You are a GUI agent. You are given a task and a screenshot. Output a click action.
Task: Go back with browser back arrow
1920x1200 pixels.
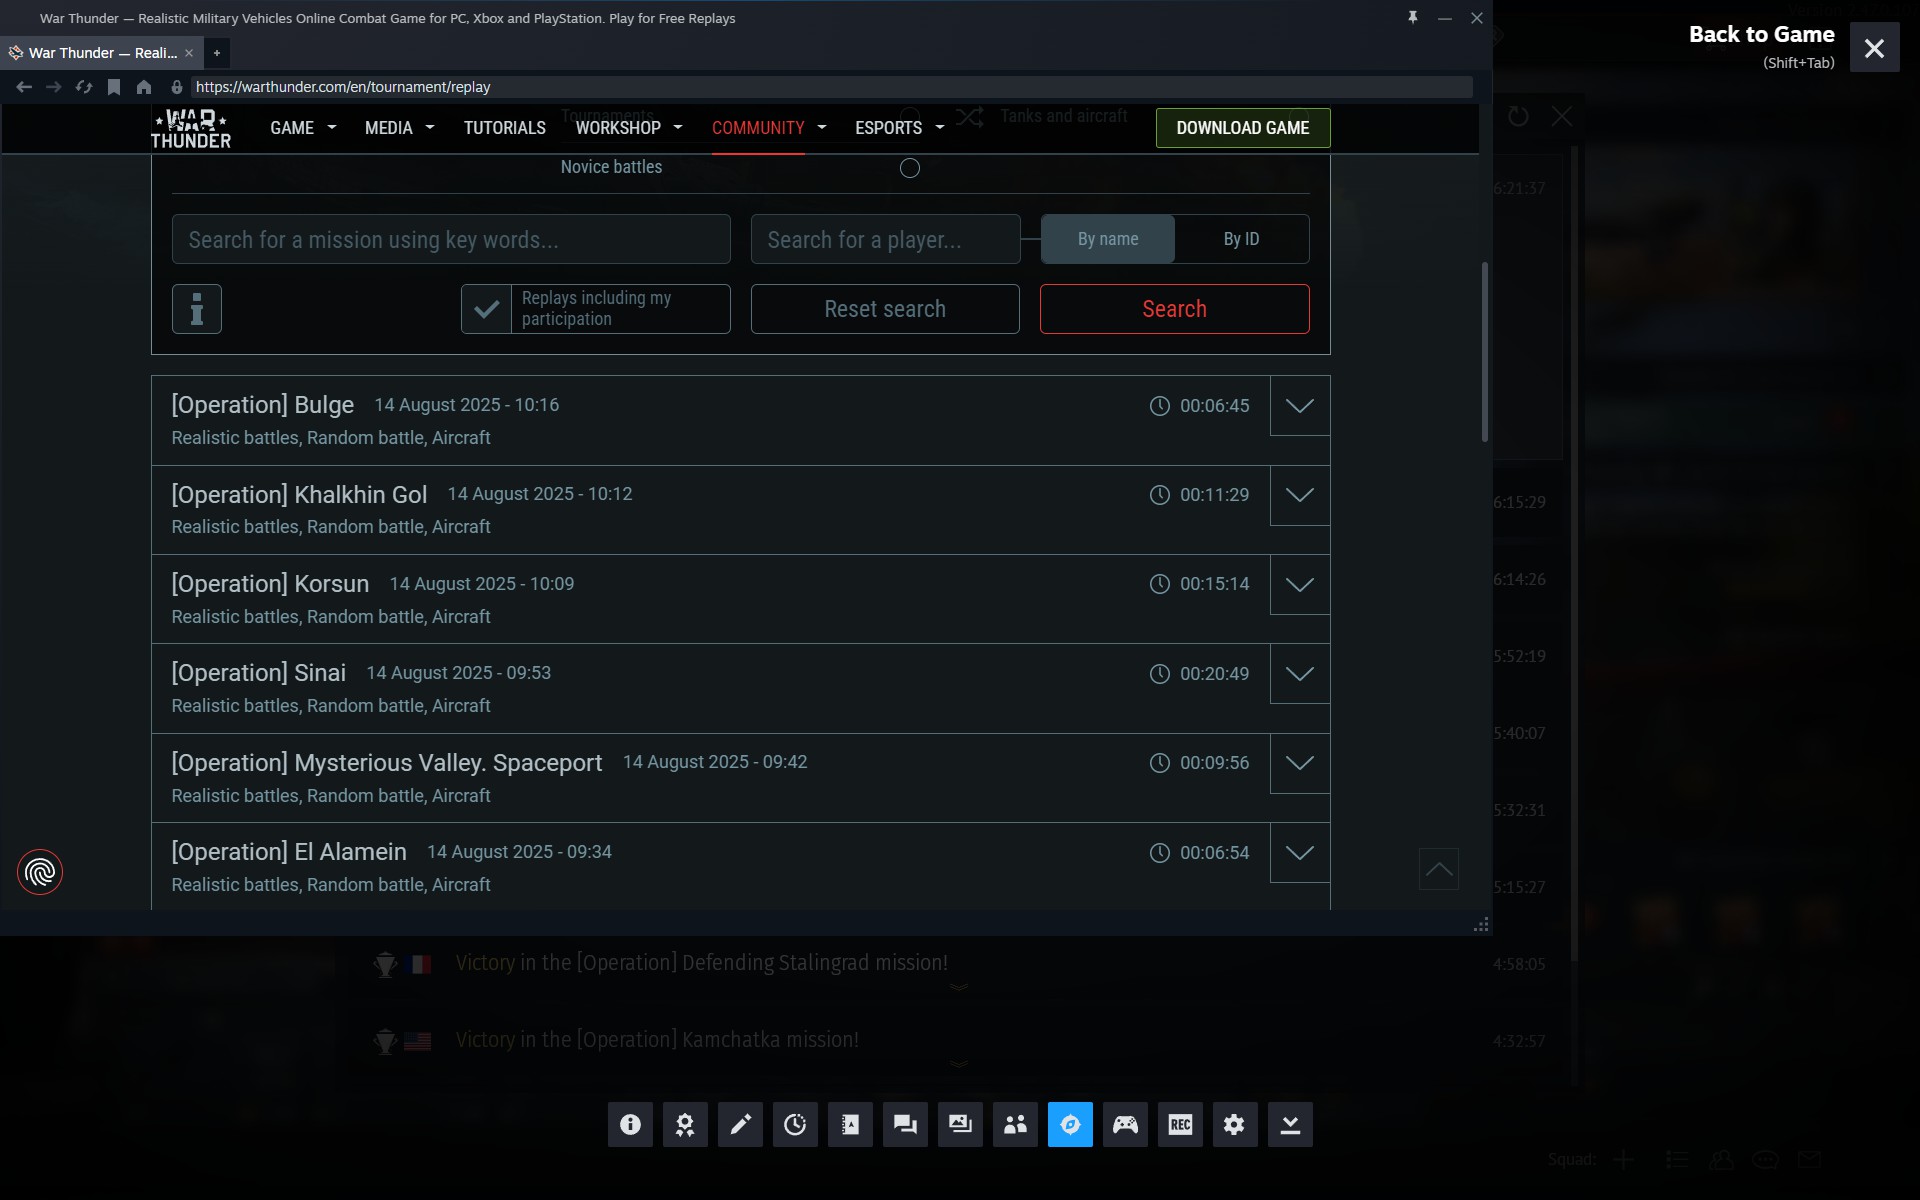pyautogui.click(x=24, y=87)
